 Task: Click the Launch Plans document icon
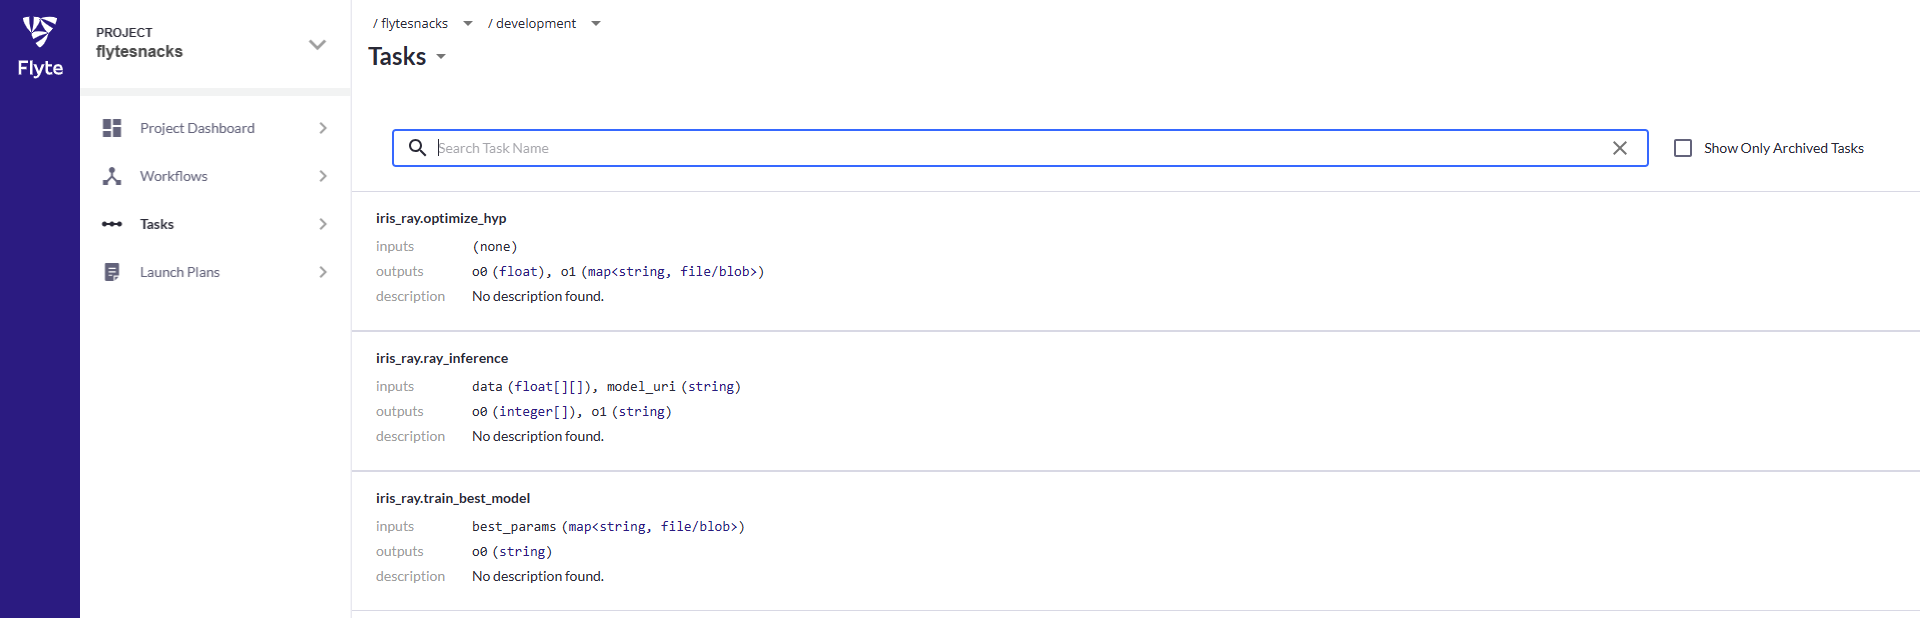[x=112, y=272]
